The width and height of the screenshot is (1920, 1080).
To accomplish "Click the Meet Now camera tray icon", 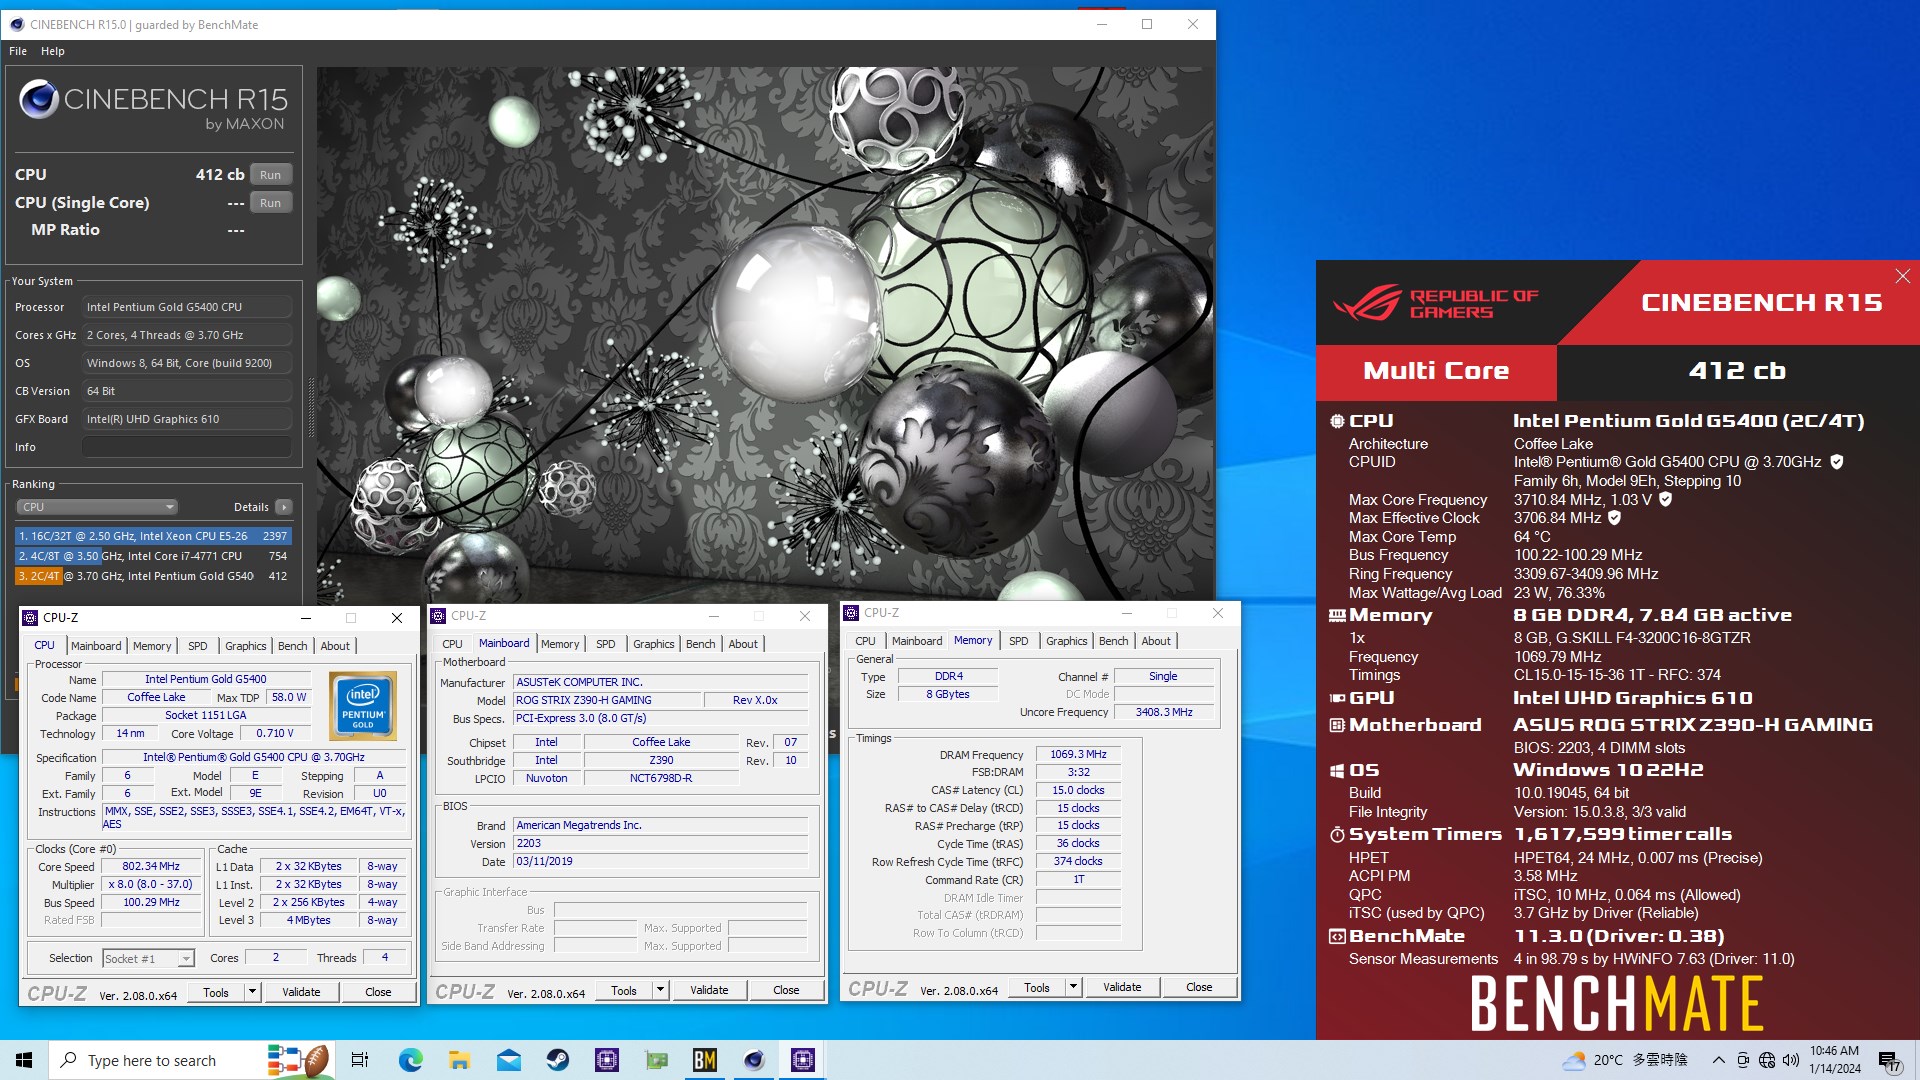I will pos(1743,1060).
